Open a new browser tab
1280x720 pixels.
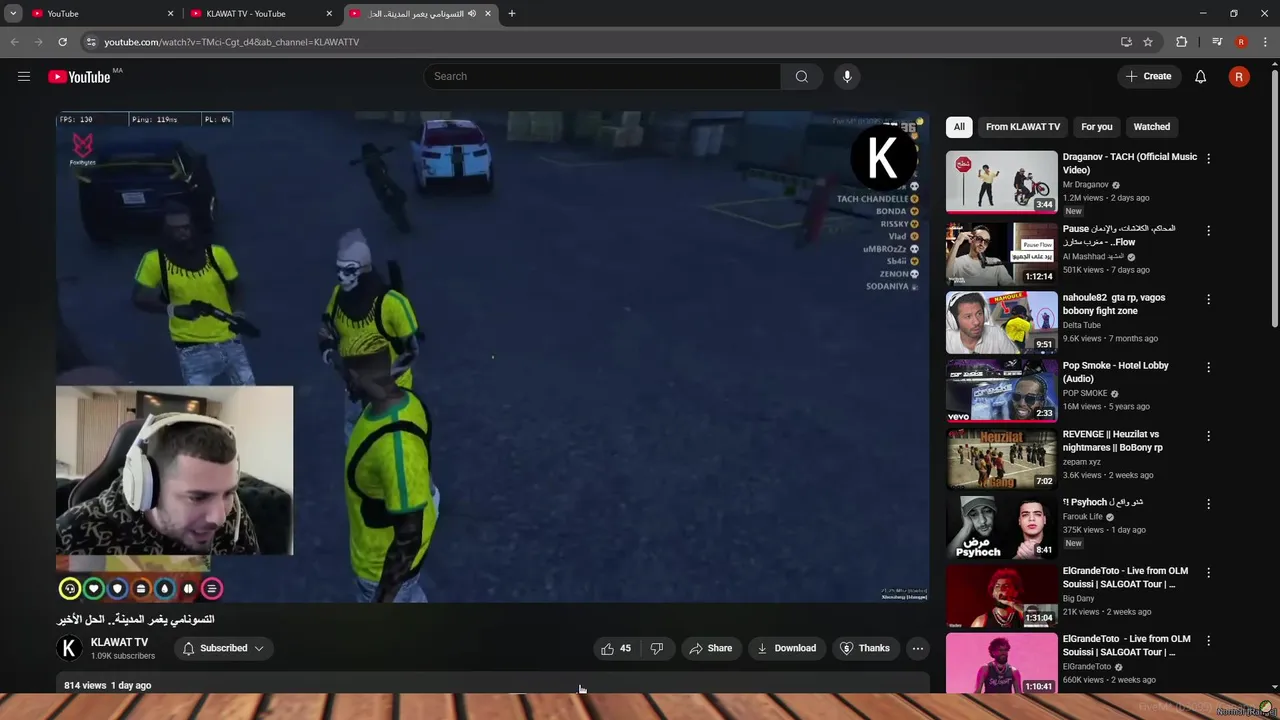tap(512, 13)
